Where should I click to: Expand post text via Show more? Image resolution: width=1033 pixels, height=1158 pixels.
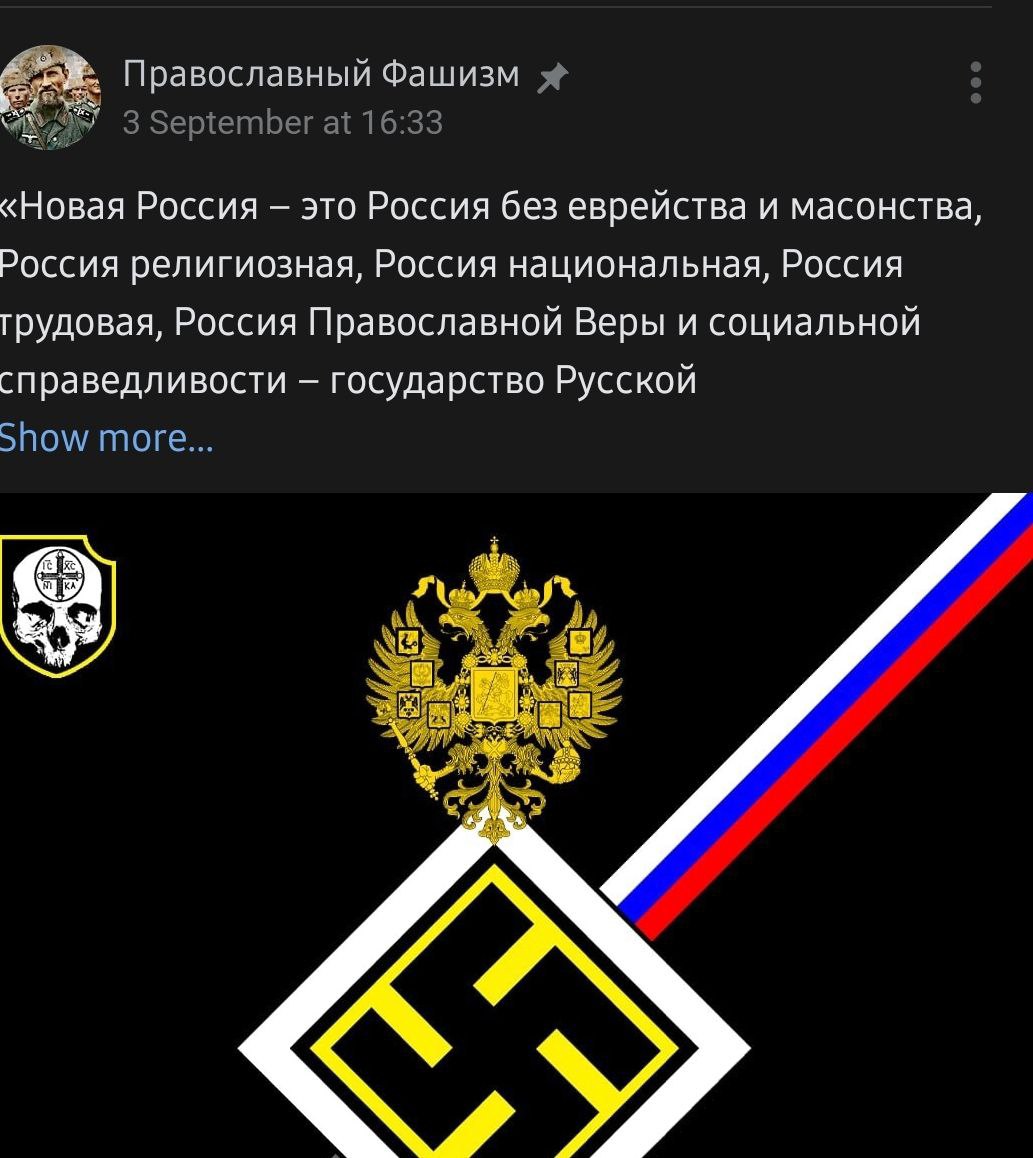[x=106, y=438]
